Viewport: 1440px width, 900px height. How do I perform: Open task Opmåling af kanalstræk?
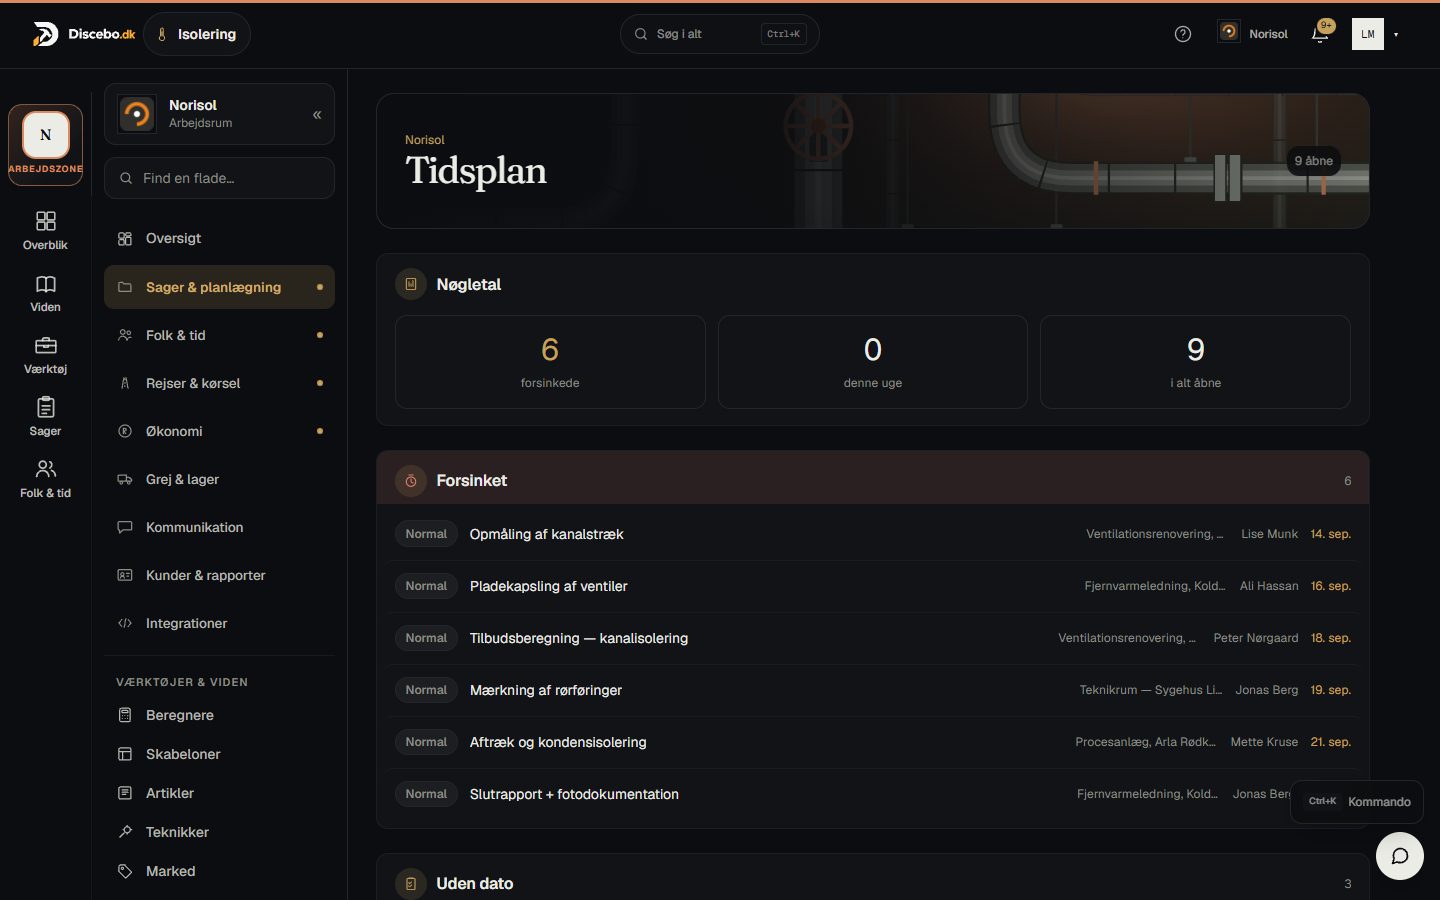[x=873, y=534]
